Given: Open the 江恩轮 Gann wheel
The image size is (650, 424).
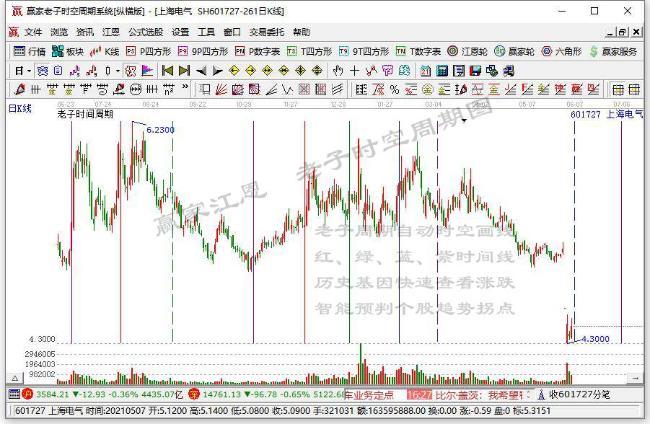Looking at the screenshot, I should (468, 51).
